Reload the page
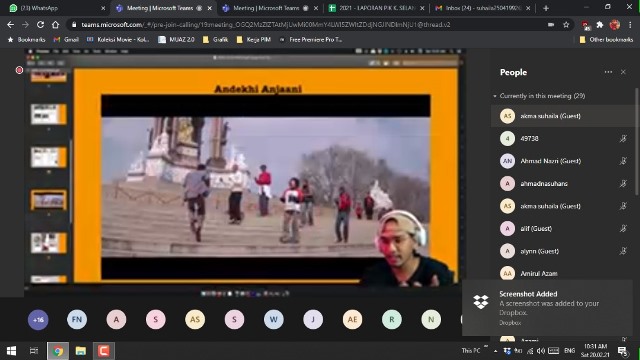This screenshot has height=360, width=640. point(40,25)
